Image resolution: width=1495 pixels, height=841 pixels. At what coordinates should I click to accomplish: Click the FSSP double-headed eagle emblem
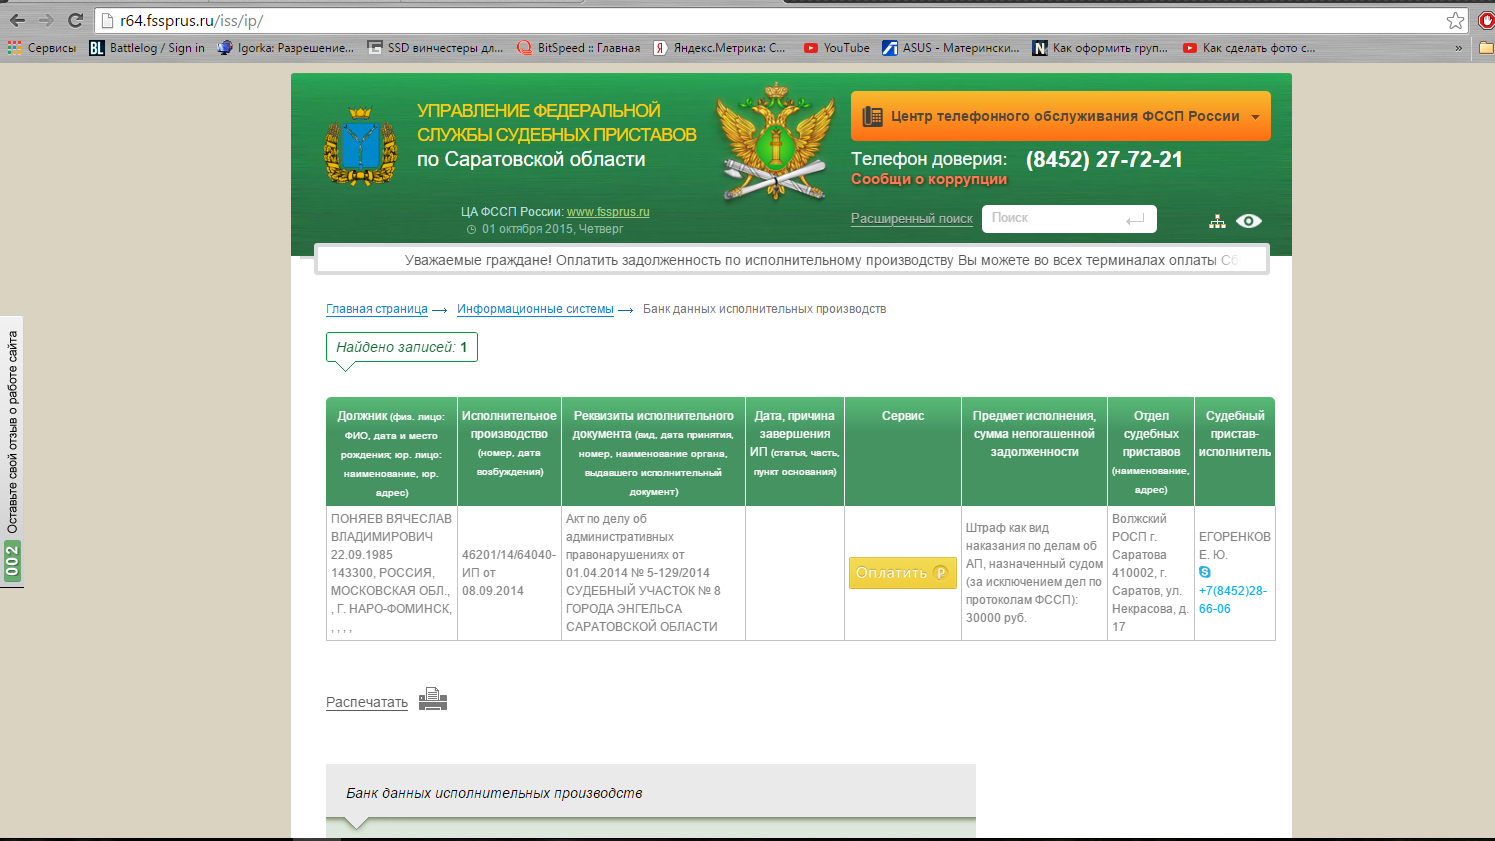click(x=775, y=142)
